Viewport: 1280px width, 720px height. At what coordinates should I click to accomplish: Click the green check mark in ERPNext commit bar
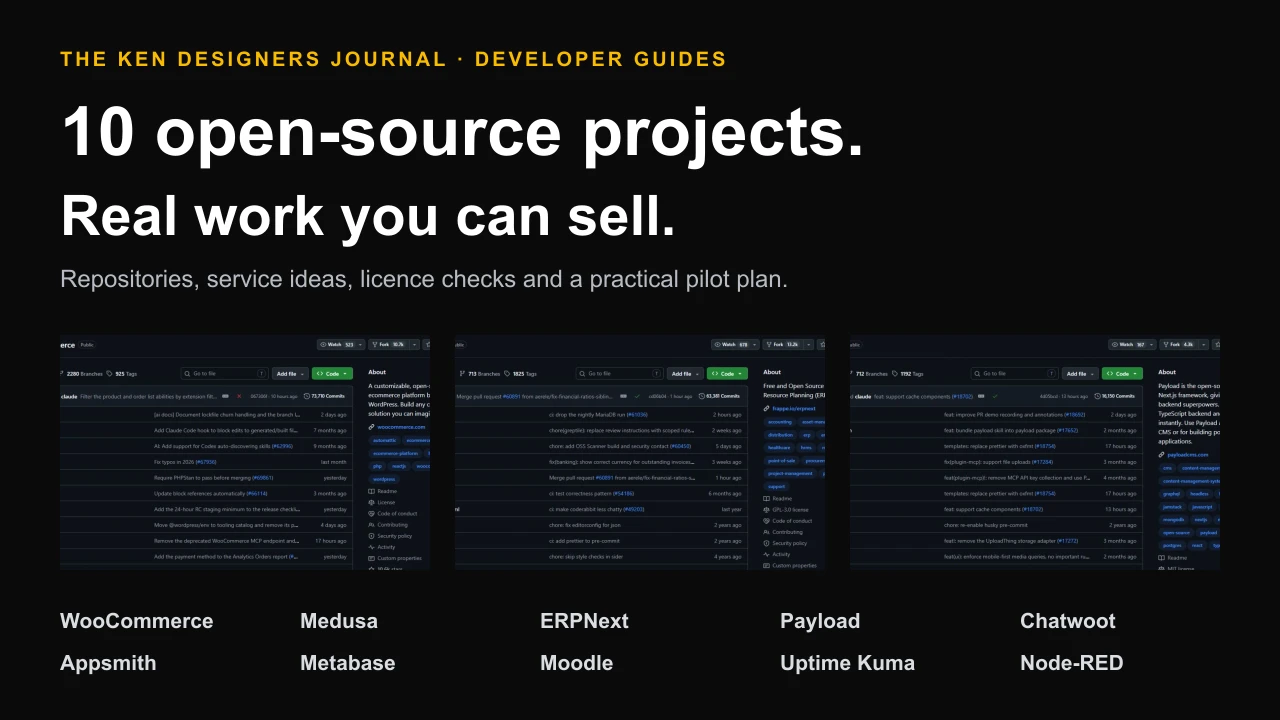tap(637, 396)
